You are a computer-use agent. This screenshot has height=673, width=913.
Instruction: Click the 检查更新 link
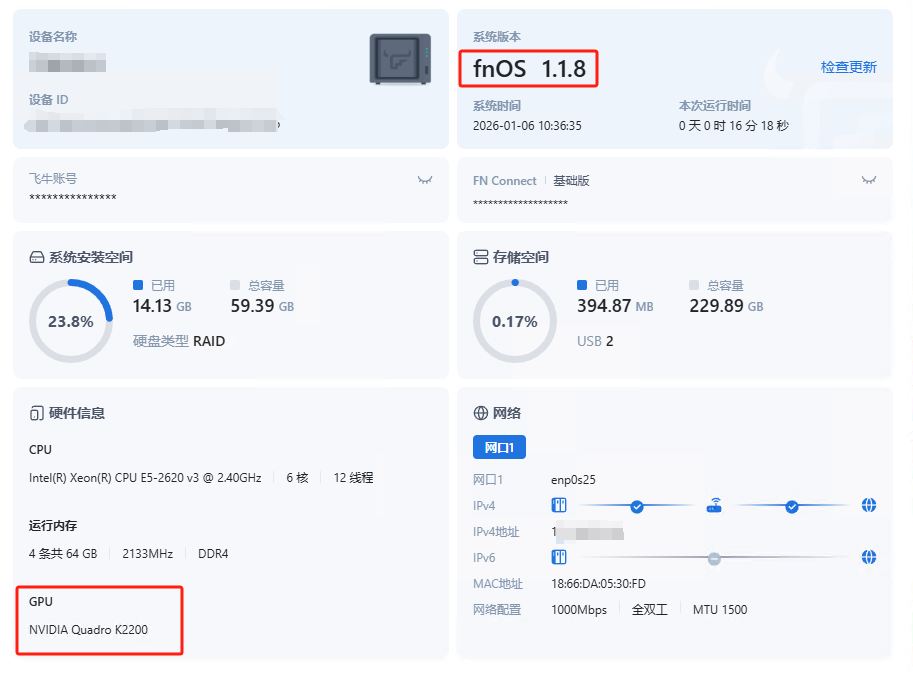click(x=848, y=67)
